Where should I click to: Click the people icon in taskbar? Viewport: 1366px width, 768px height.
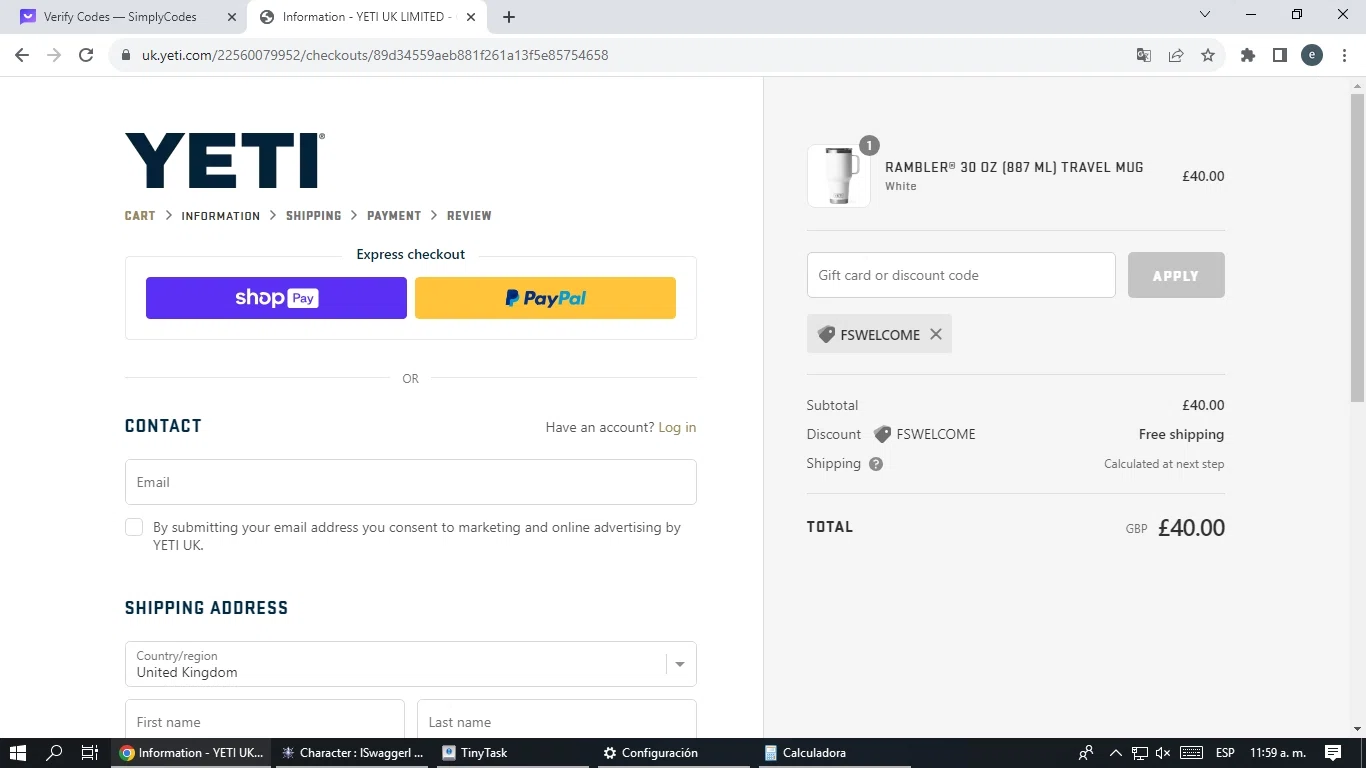pos(1086,753)
